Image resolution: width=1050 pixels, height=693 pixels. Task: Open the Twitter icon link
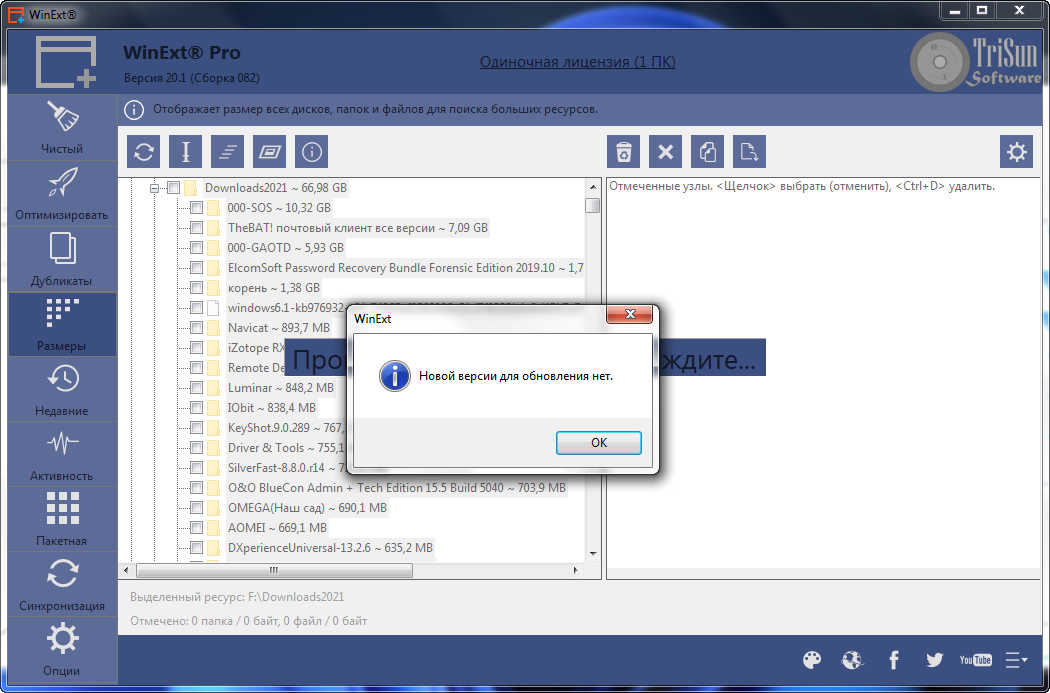coord(934,660)
